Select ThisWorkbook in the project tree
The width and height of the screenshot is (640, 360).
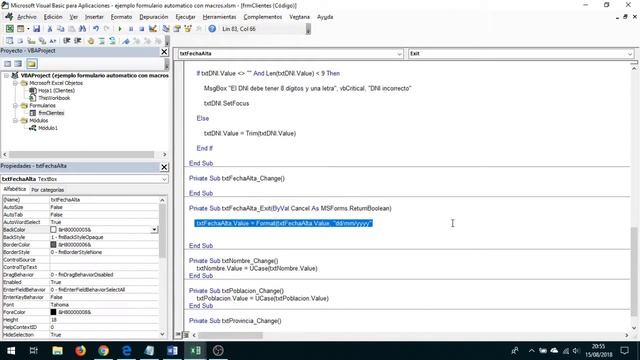pos(54,98)
